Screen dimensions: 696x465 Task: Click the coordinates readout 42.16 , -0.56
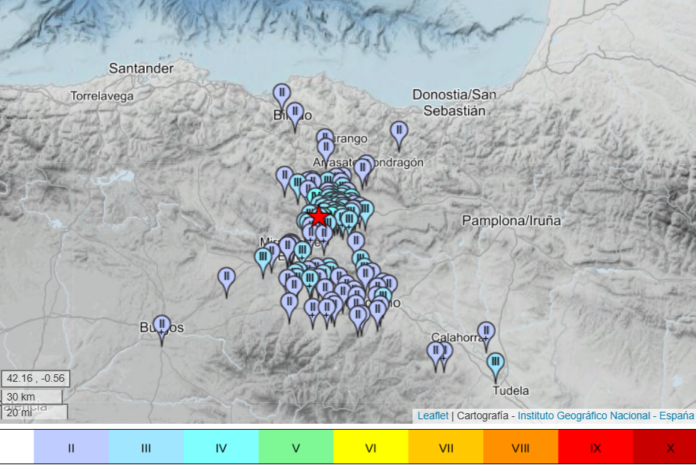tap(36, 378)
